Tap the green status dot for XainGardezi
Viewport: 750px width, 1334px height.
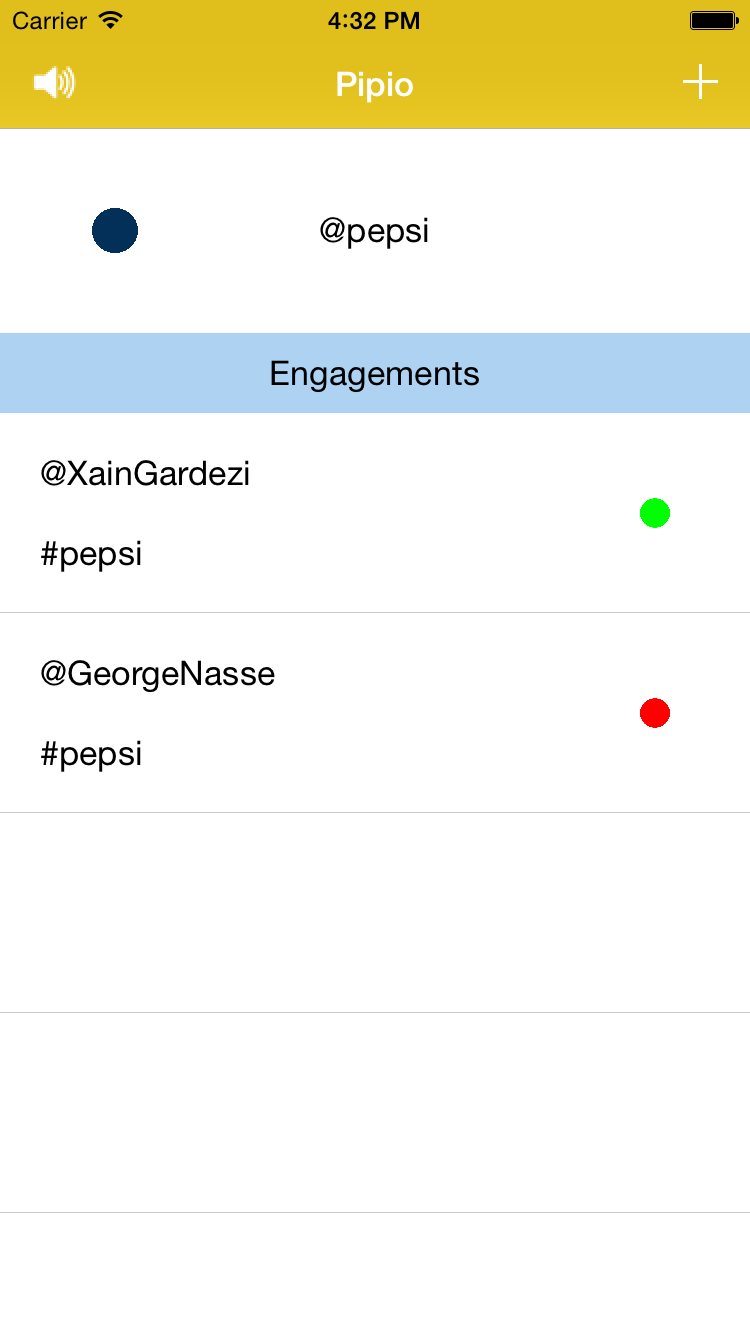(x=655, y=513)
